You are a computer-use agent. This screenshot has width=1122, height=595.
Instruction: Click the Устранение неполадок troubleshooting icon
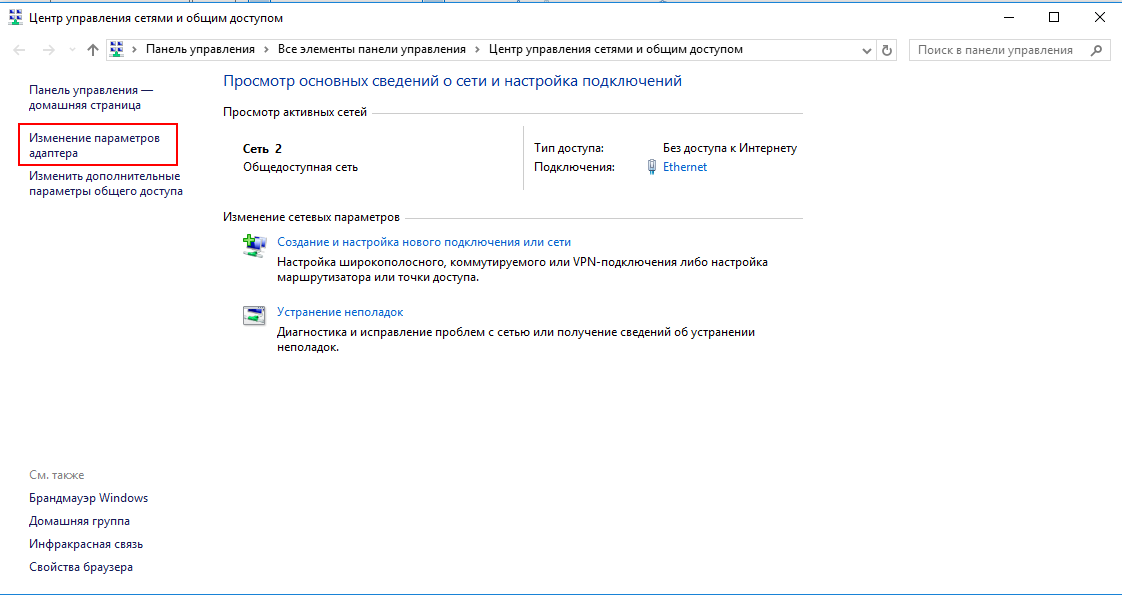[x=254, y=315]
